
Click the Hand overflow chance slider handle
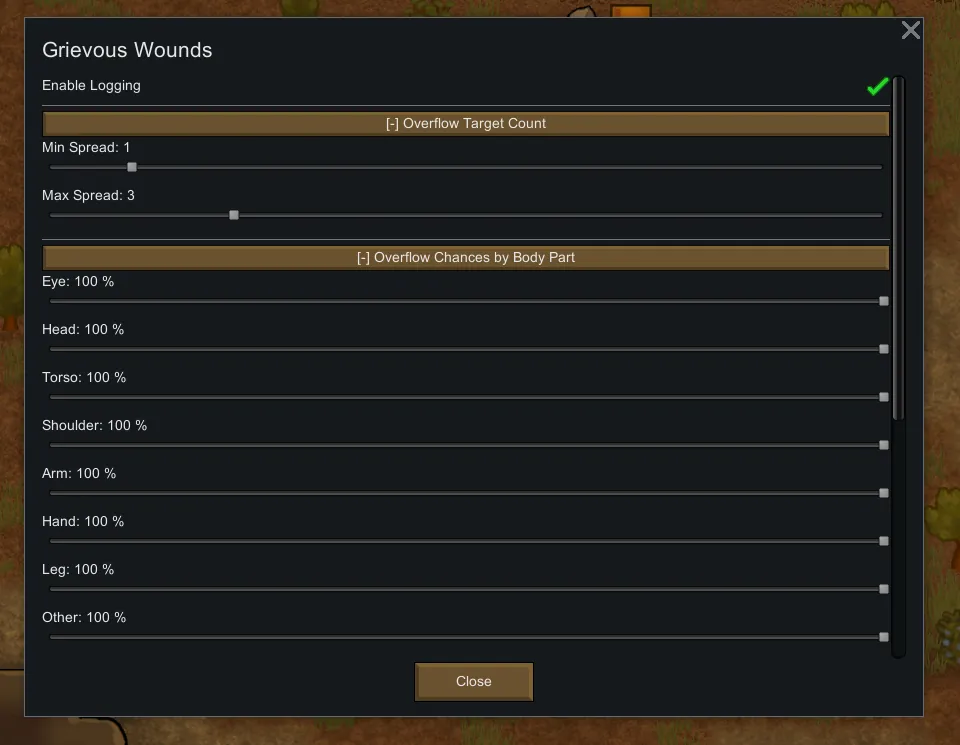click(x=884, y=541)
